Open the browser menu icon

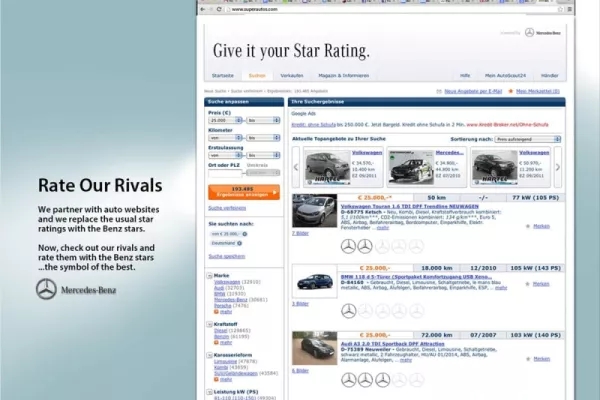[x=569, y=9]
